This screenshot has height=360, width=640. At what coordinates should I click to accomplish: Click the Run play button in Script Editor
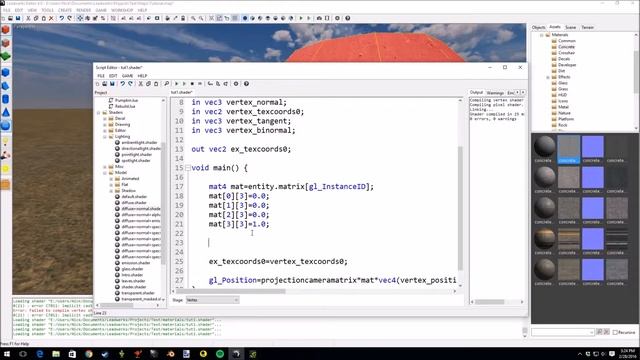[x=177, y=84]
